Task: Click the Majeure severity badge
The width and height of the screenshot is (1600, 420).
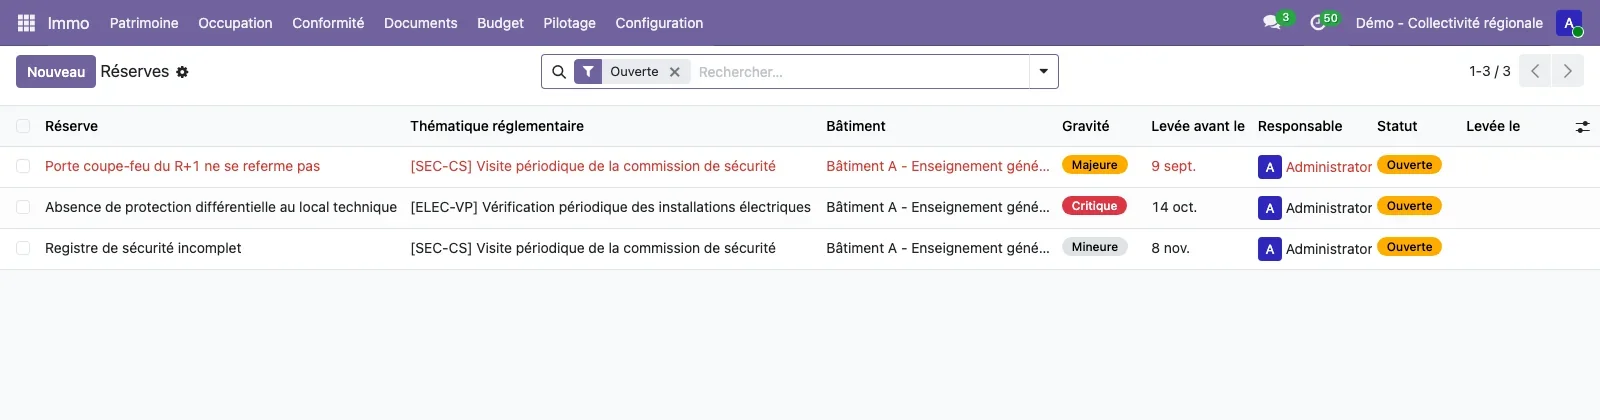Action: click(x=1095, y=165)
